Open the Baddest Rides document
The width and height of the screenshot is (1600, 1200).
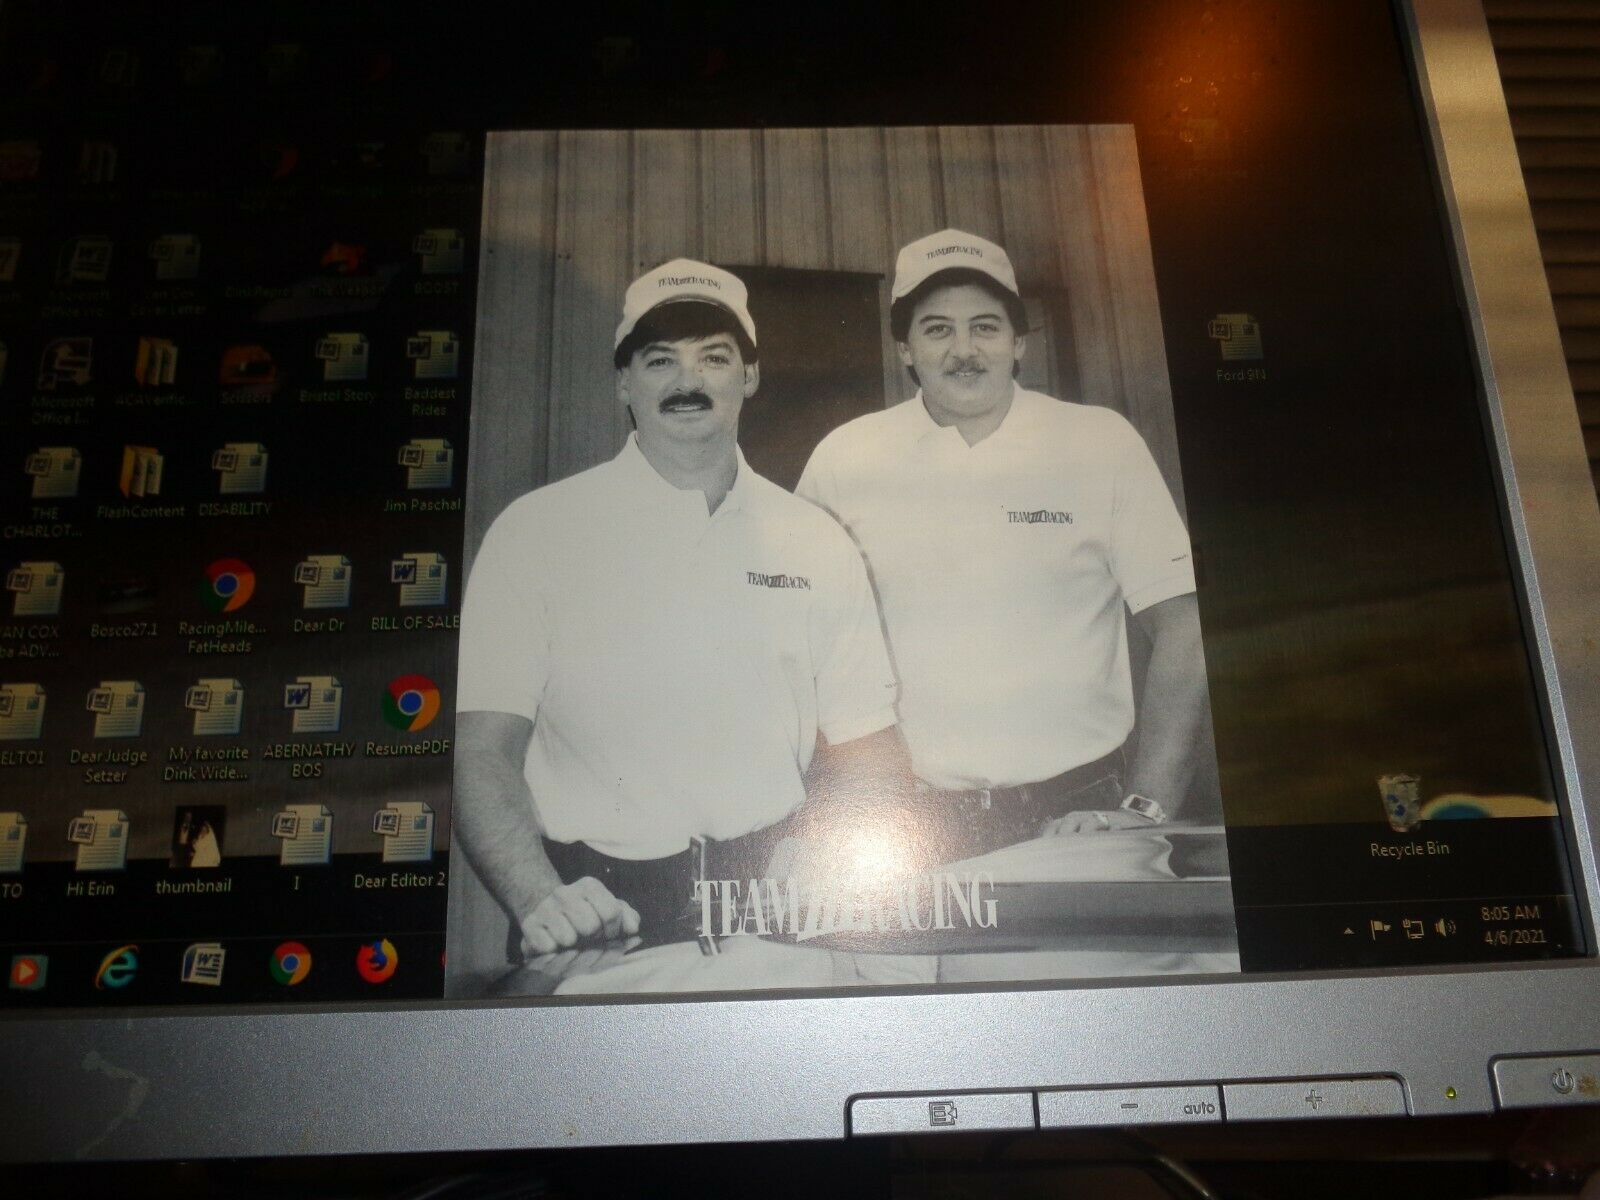pos(430,376)
